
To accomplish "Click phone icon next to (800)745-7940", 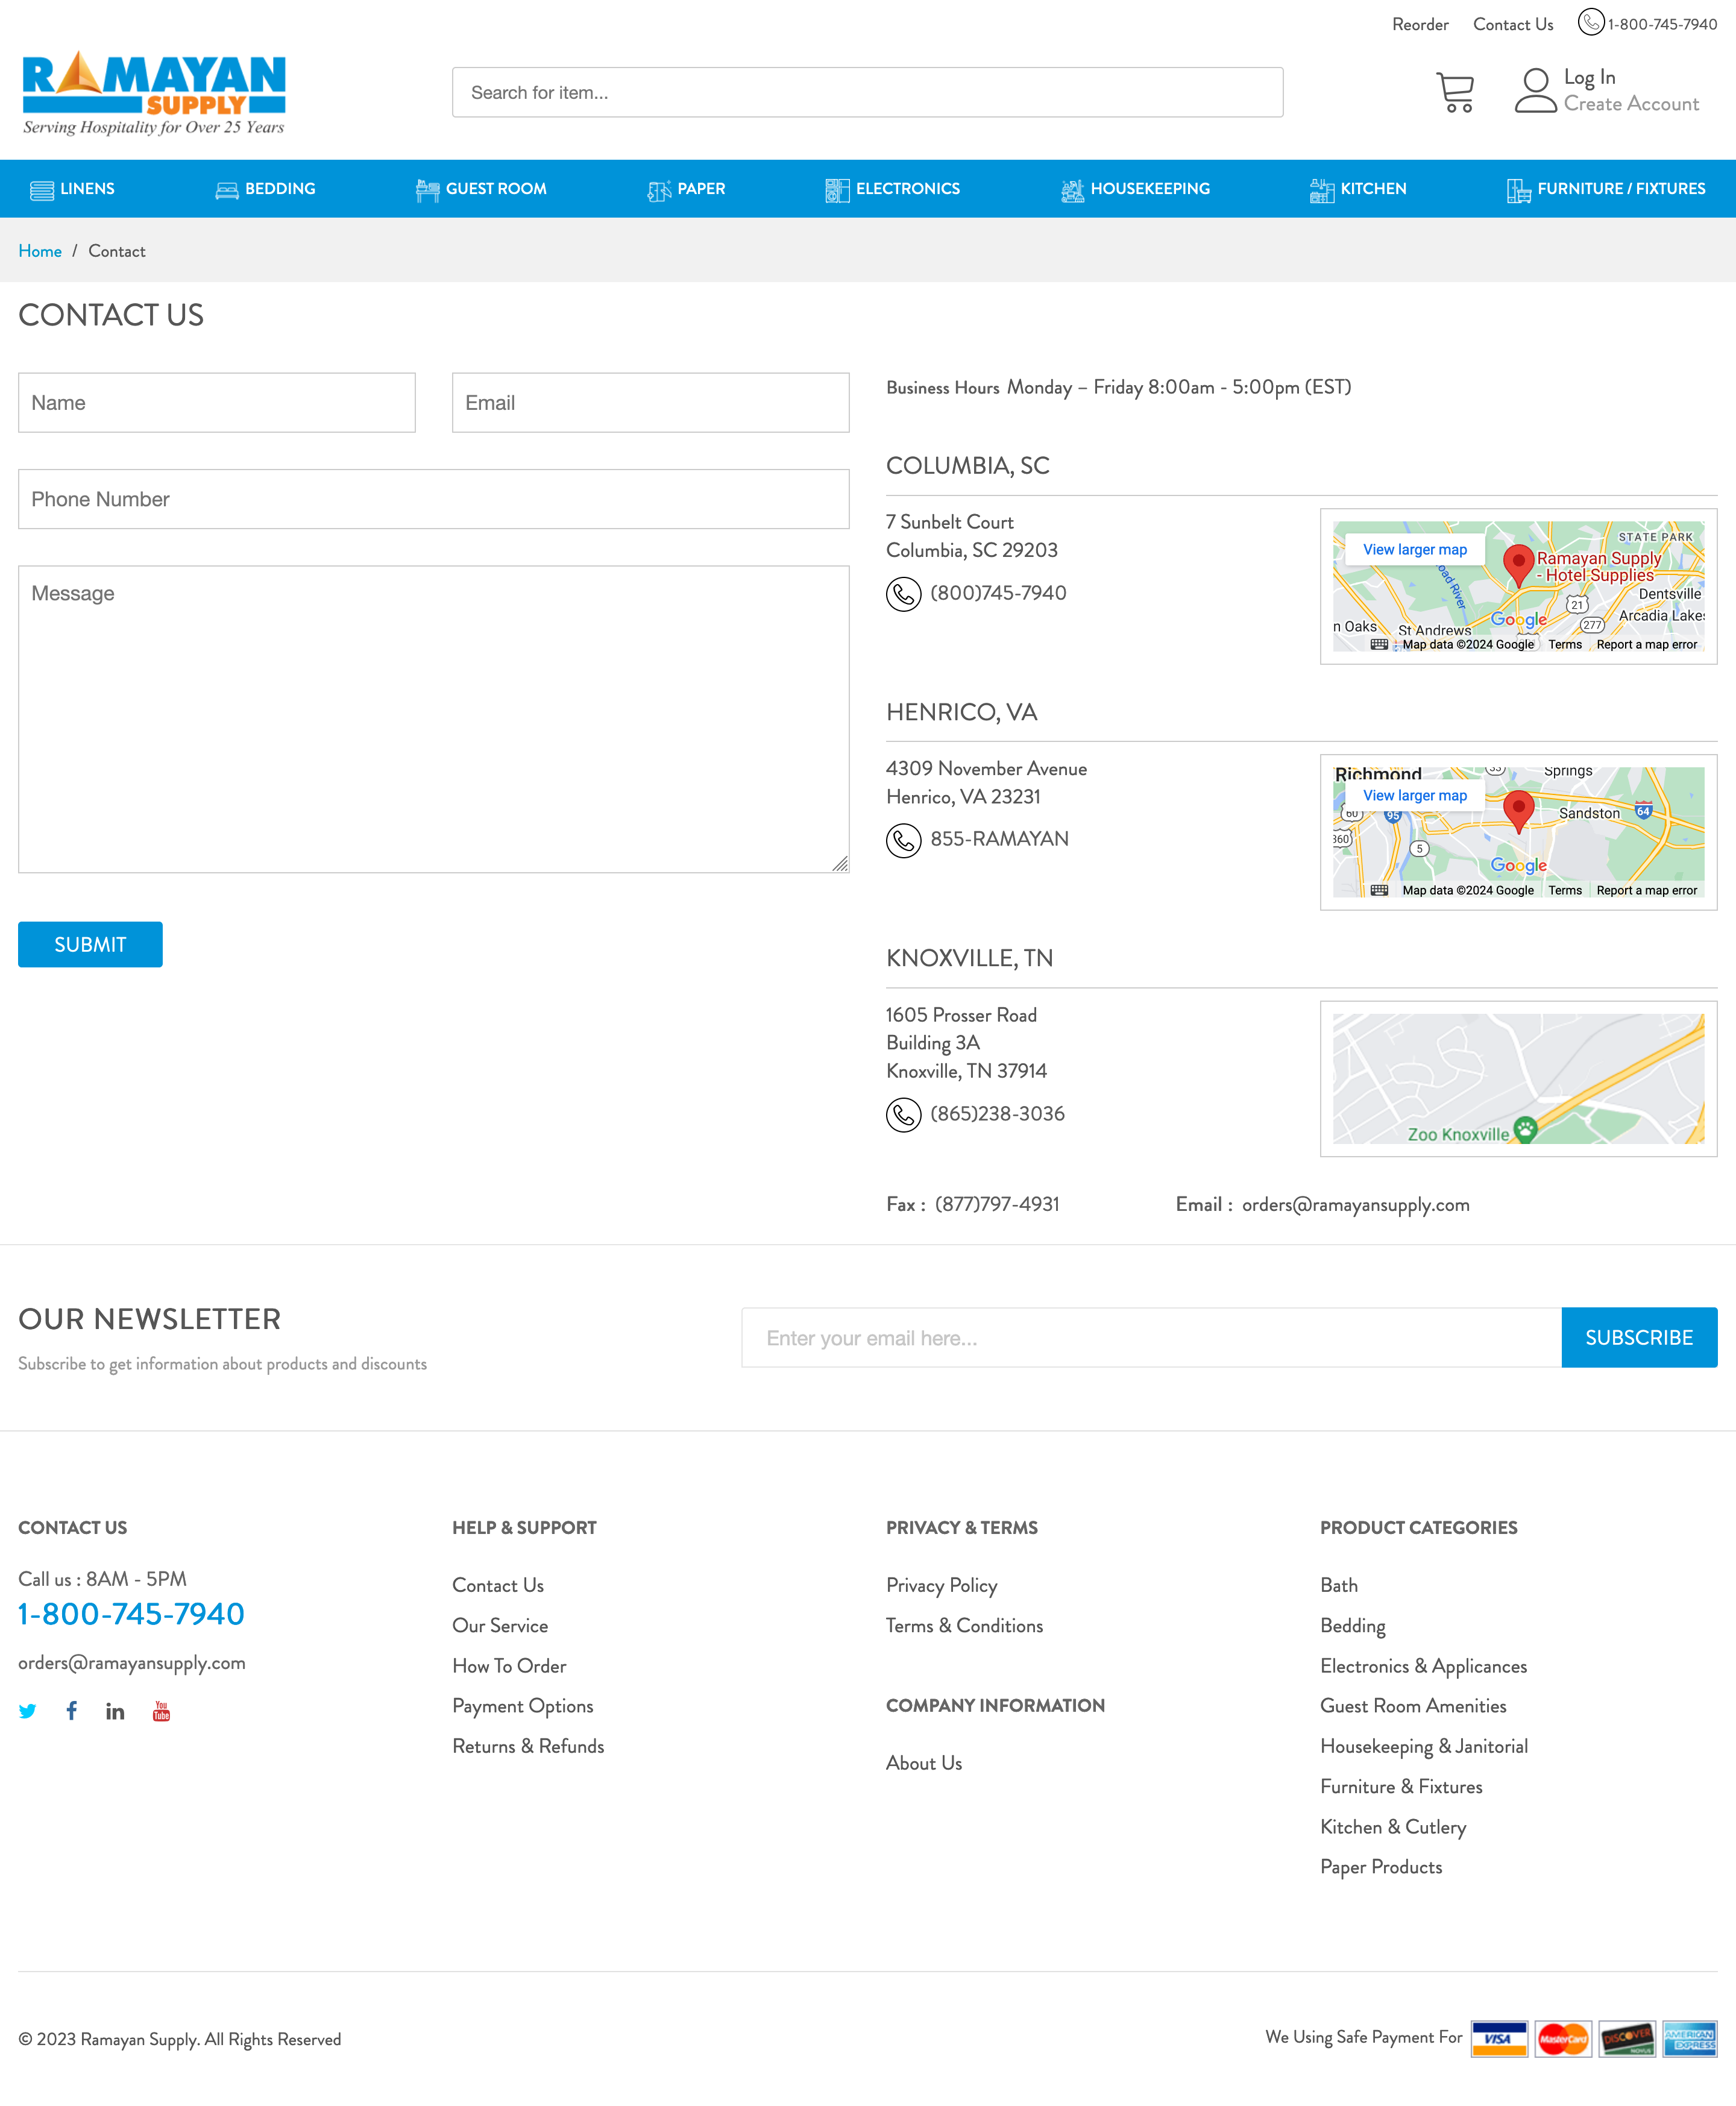I will pyautogui.click(x=903, y=594).
